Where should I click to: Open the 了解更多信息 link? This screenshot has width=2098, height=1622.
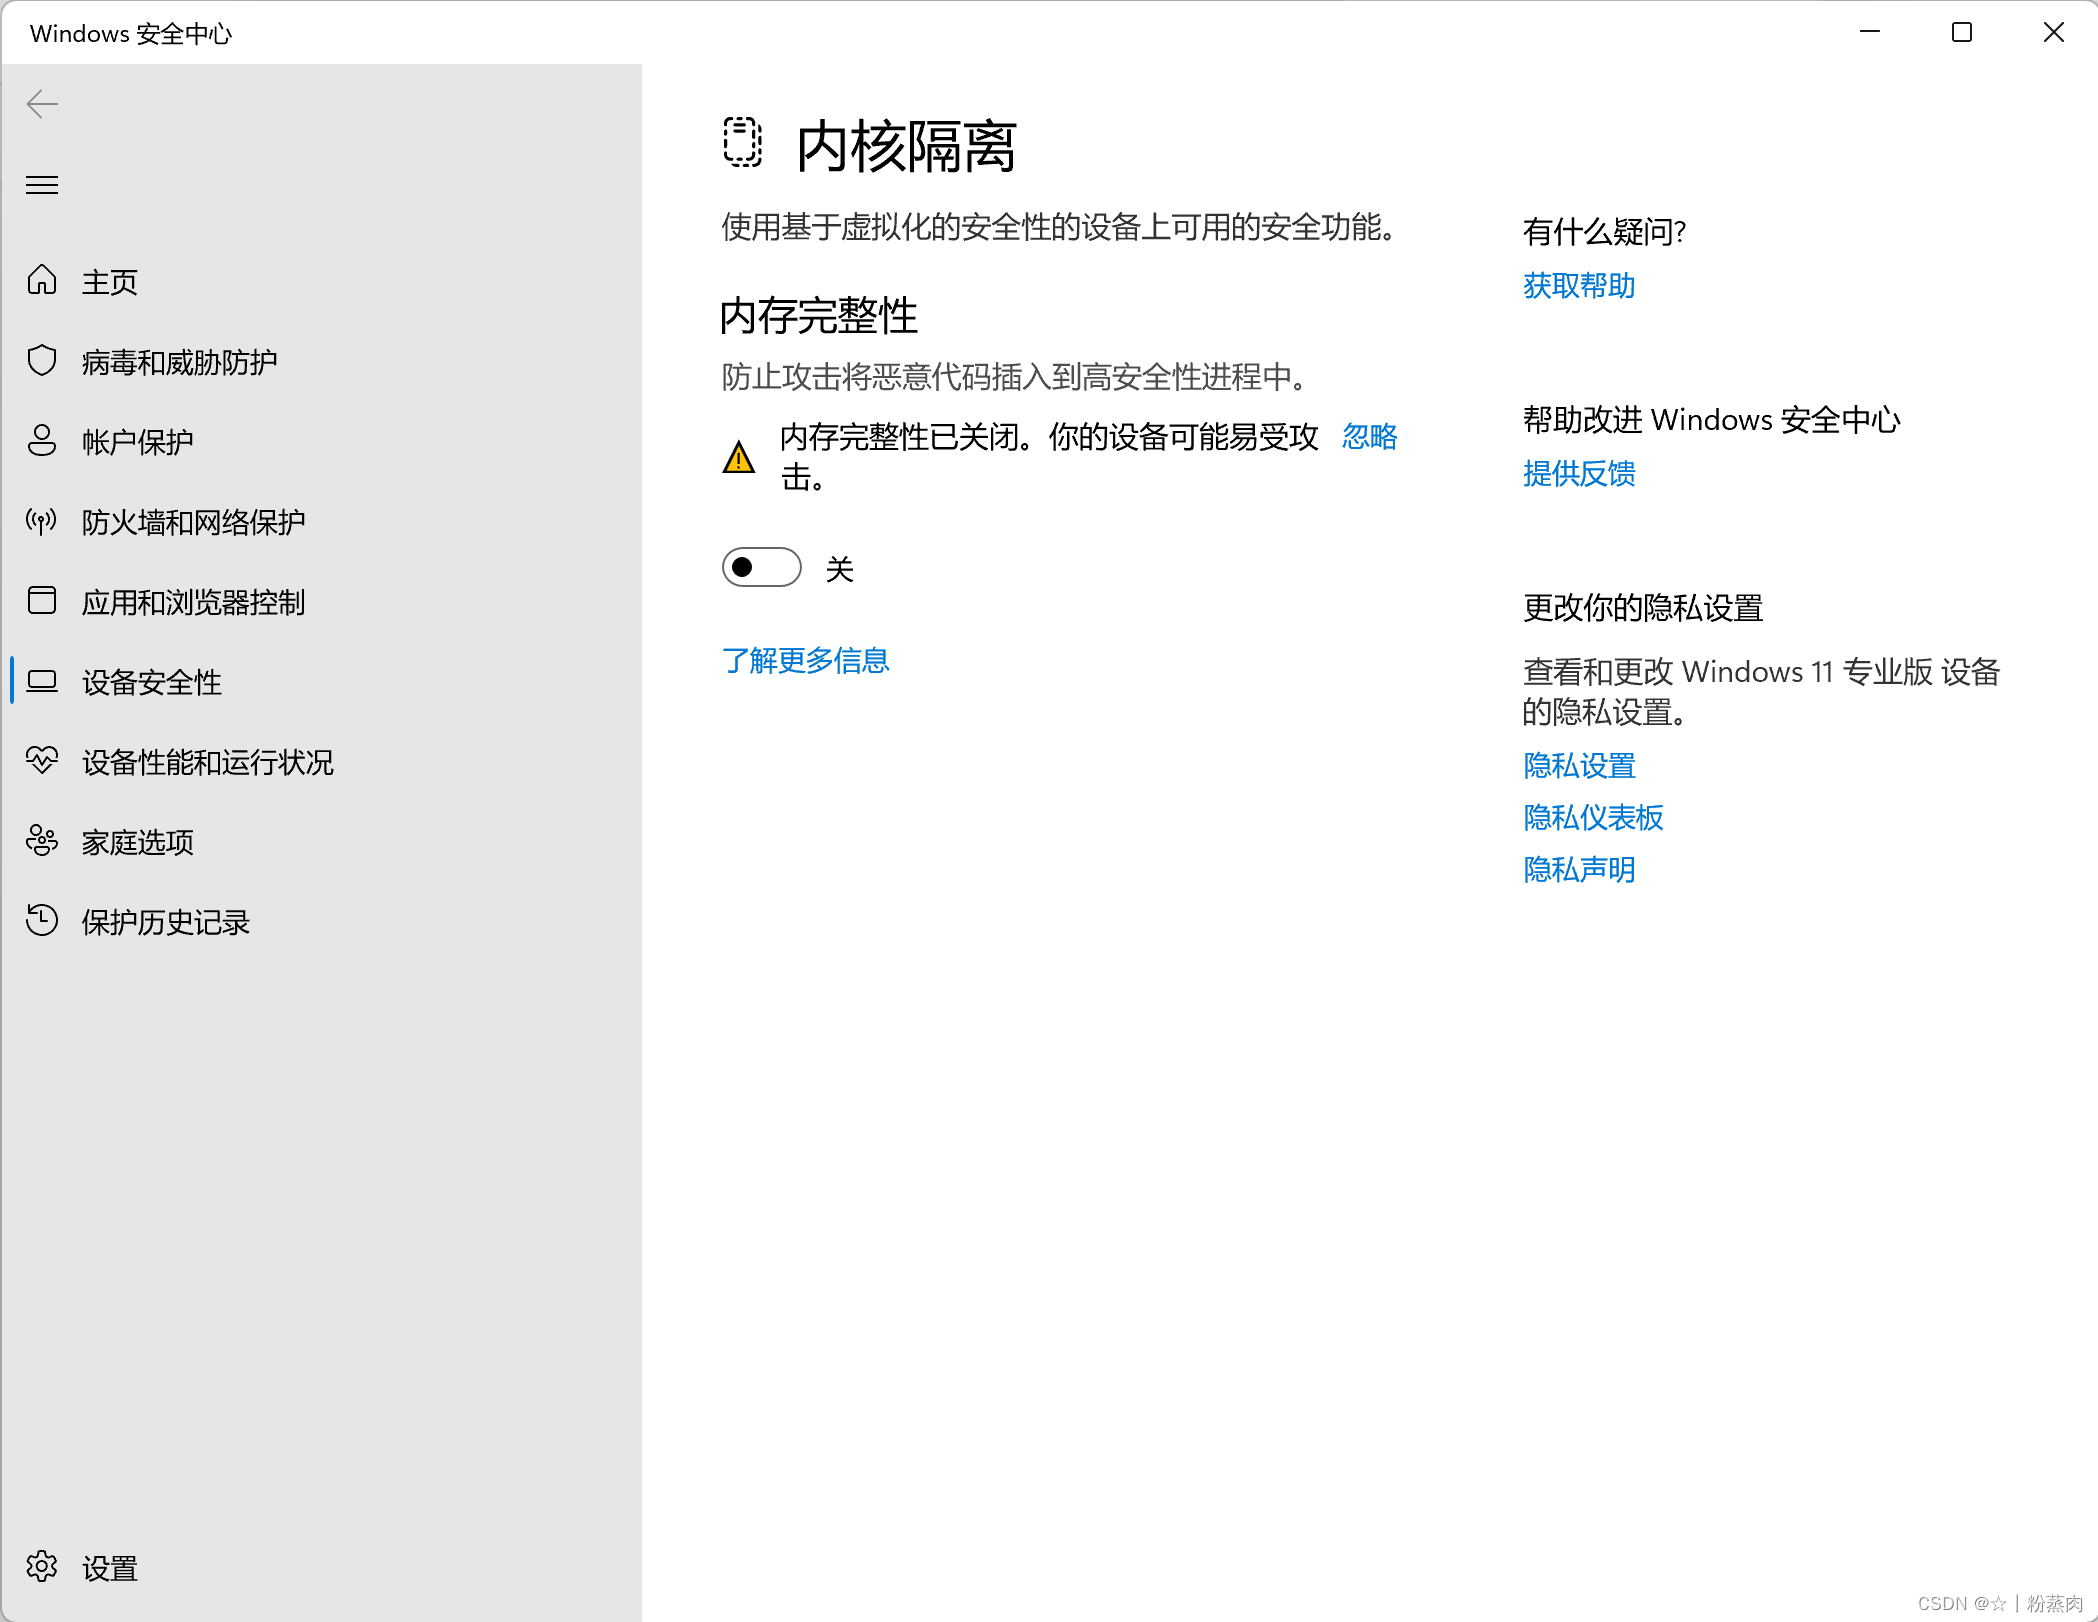pos(806,660)
